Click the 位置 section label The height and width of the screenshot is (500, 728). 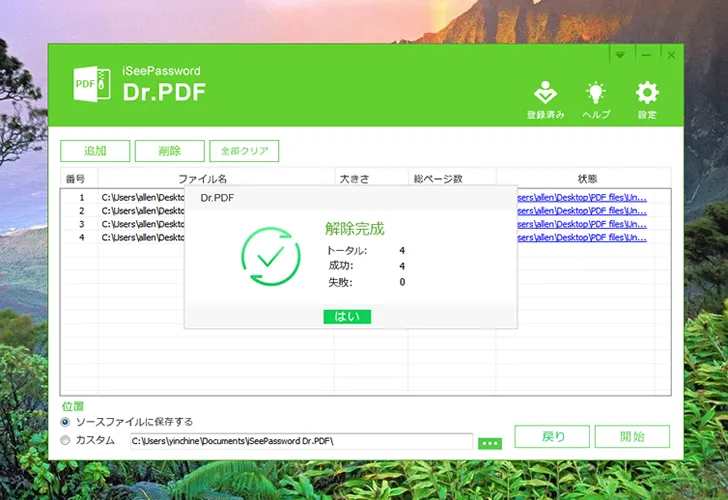click(x=73, y=406)
